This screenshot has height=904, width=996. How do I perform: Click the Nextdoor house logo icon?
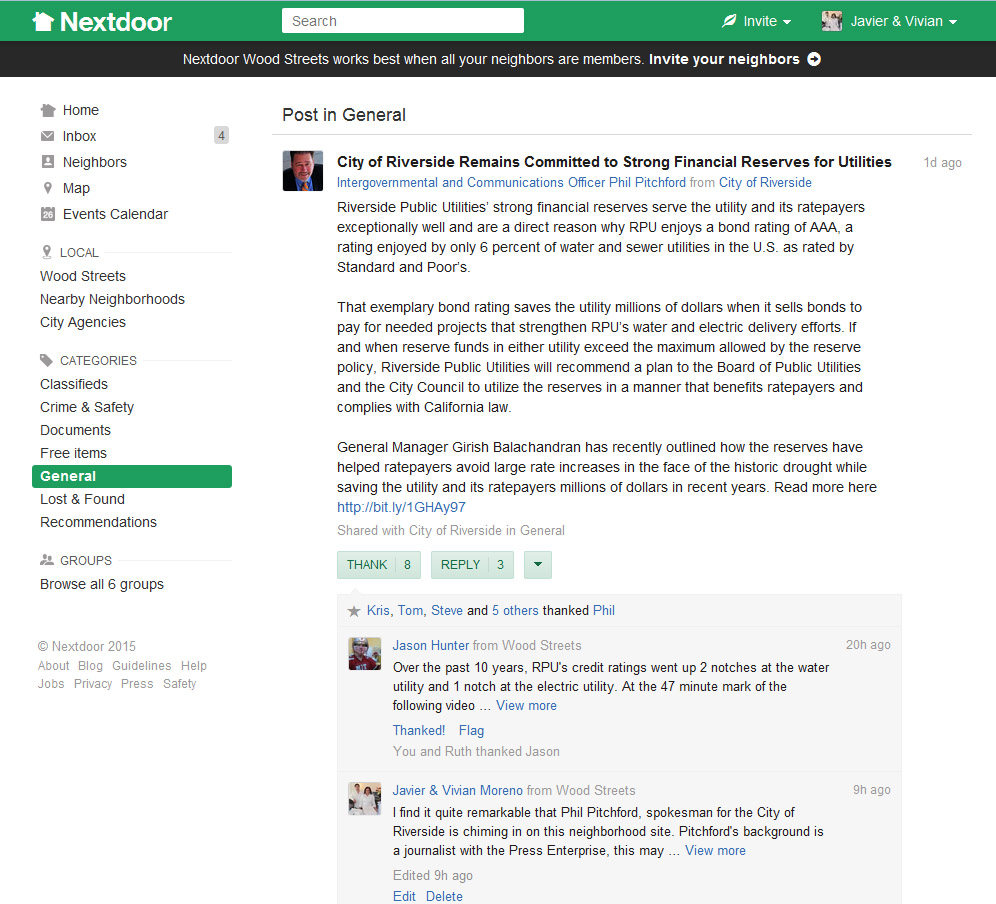[x=43, y=21]
